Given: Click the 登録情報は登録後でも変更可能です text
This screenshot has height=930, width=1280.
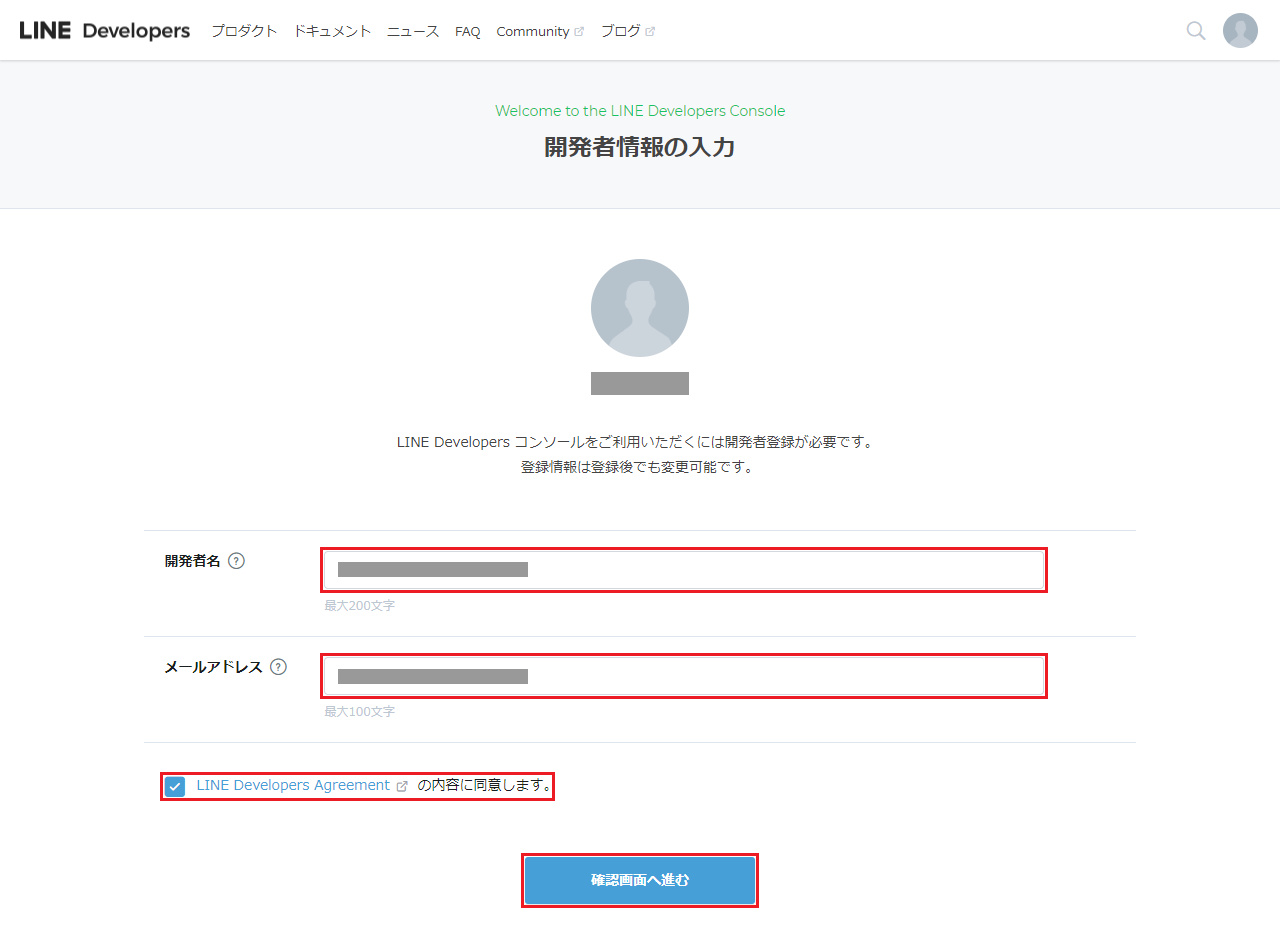Looking at the screenshot, I should [x=636, y=467].
